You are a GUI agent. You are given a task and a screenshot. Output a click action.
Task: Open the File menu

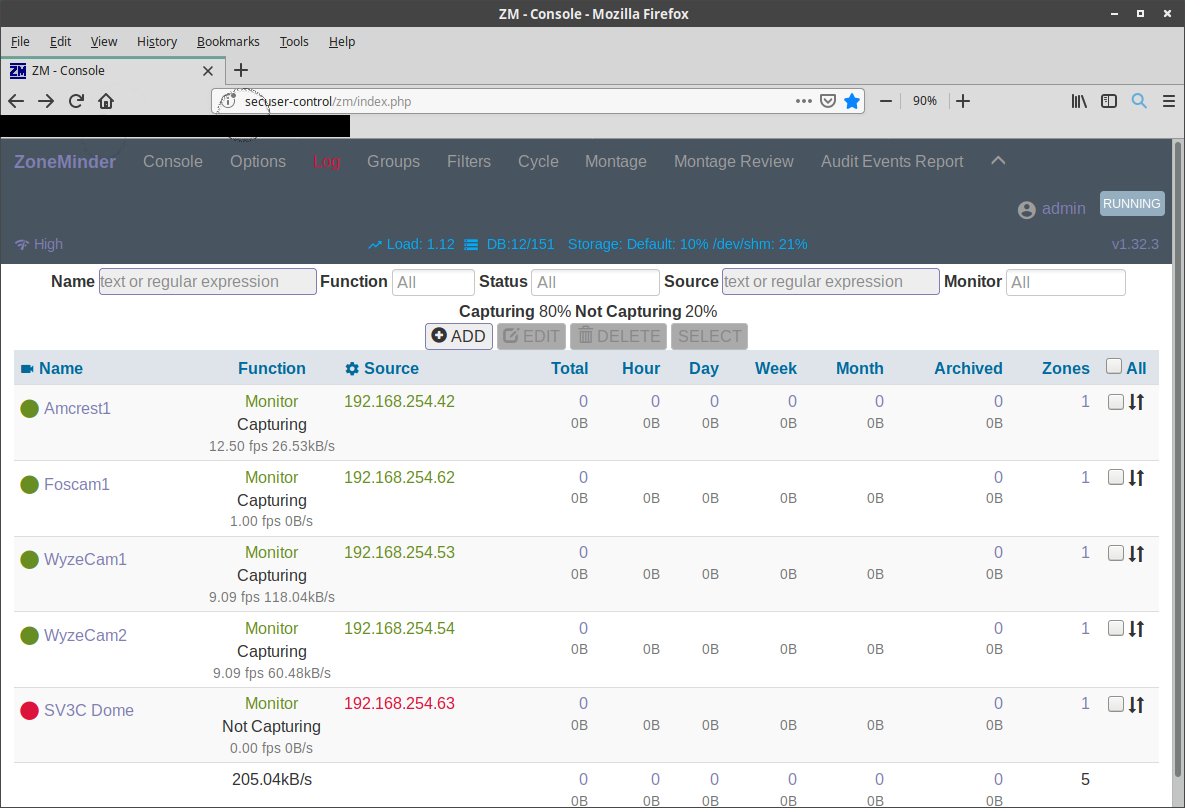coord(20,42)
